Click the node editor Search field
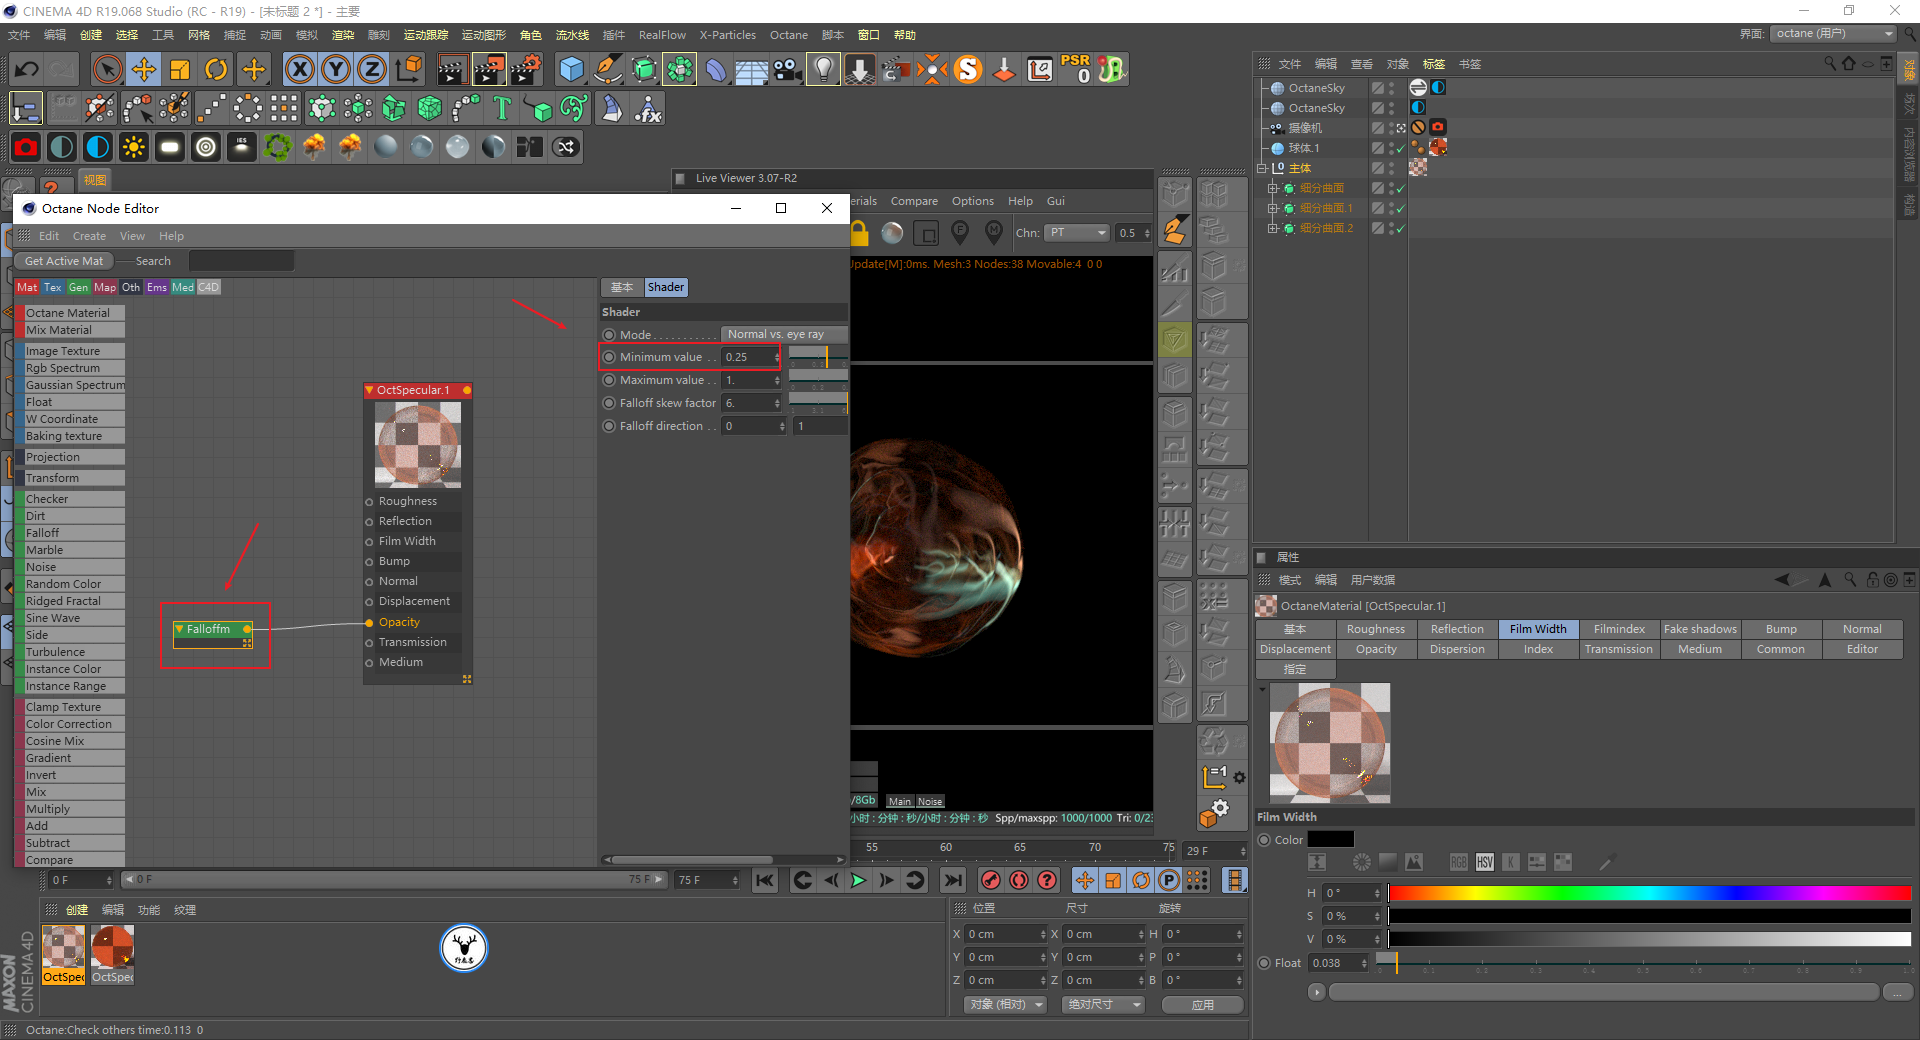 click(x=241, y=261)
